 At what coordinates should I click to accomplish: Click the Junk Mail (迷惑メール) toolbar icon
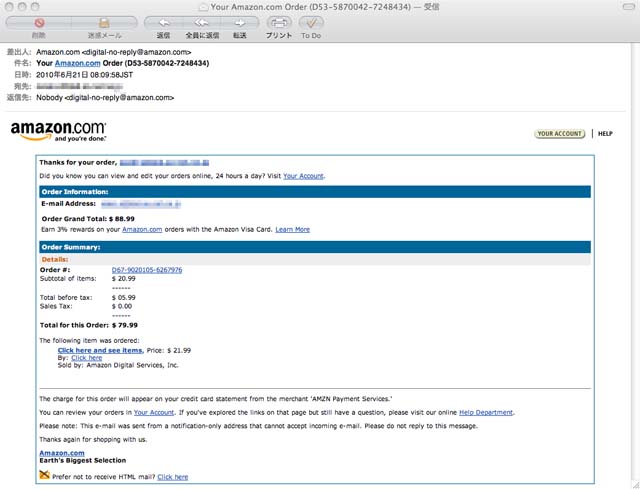(104, 23)
